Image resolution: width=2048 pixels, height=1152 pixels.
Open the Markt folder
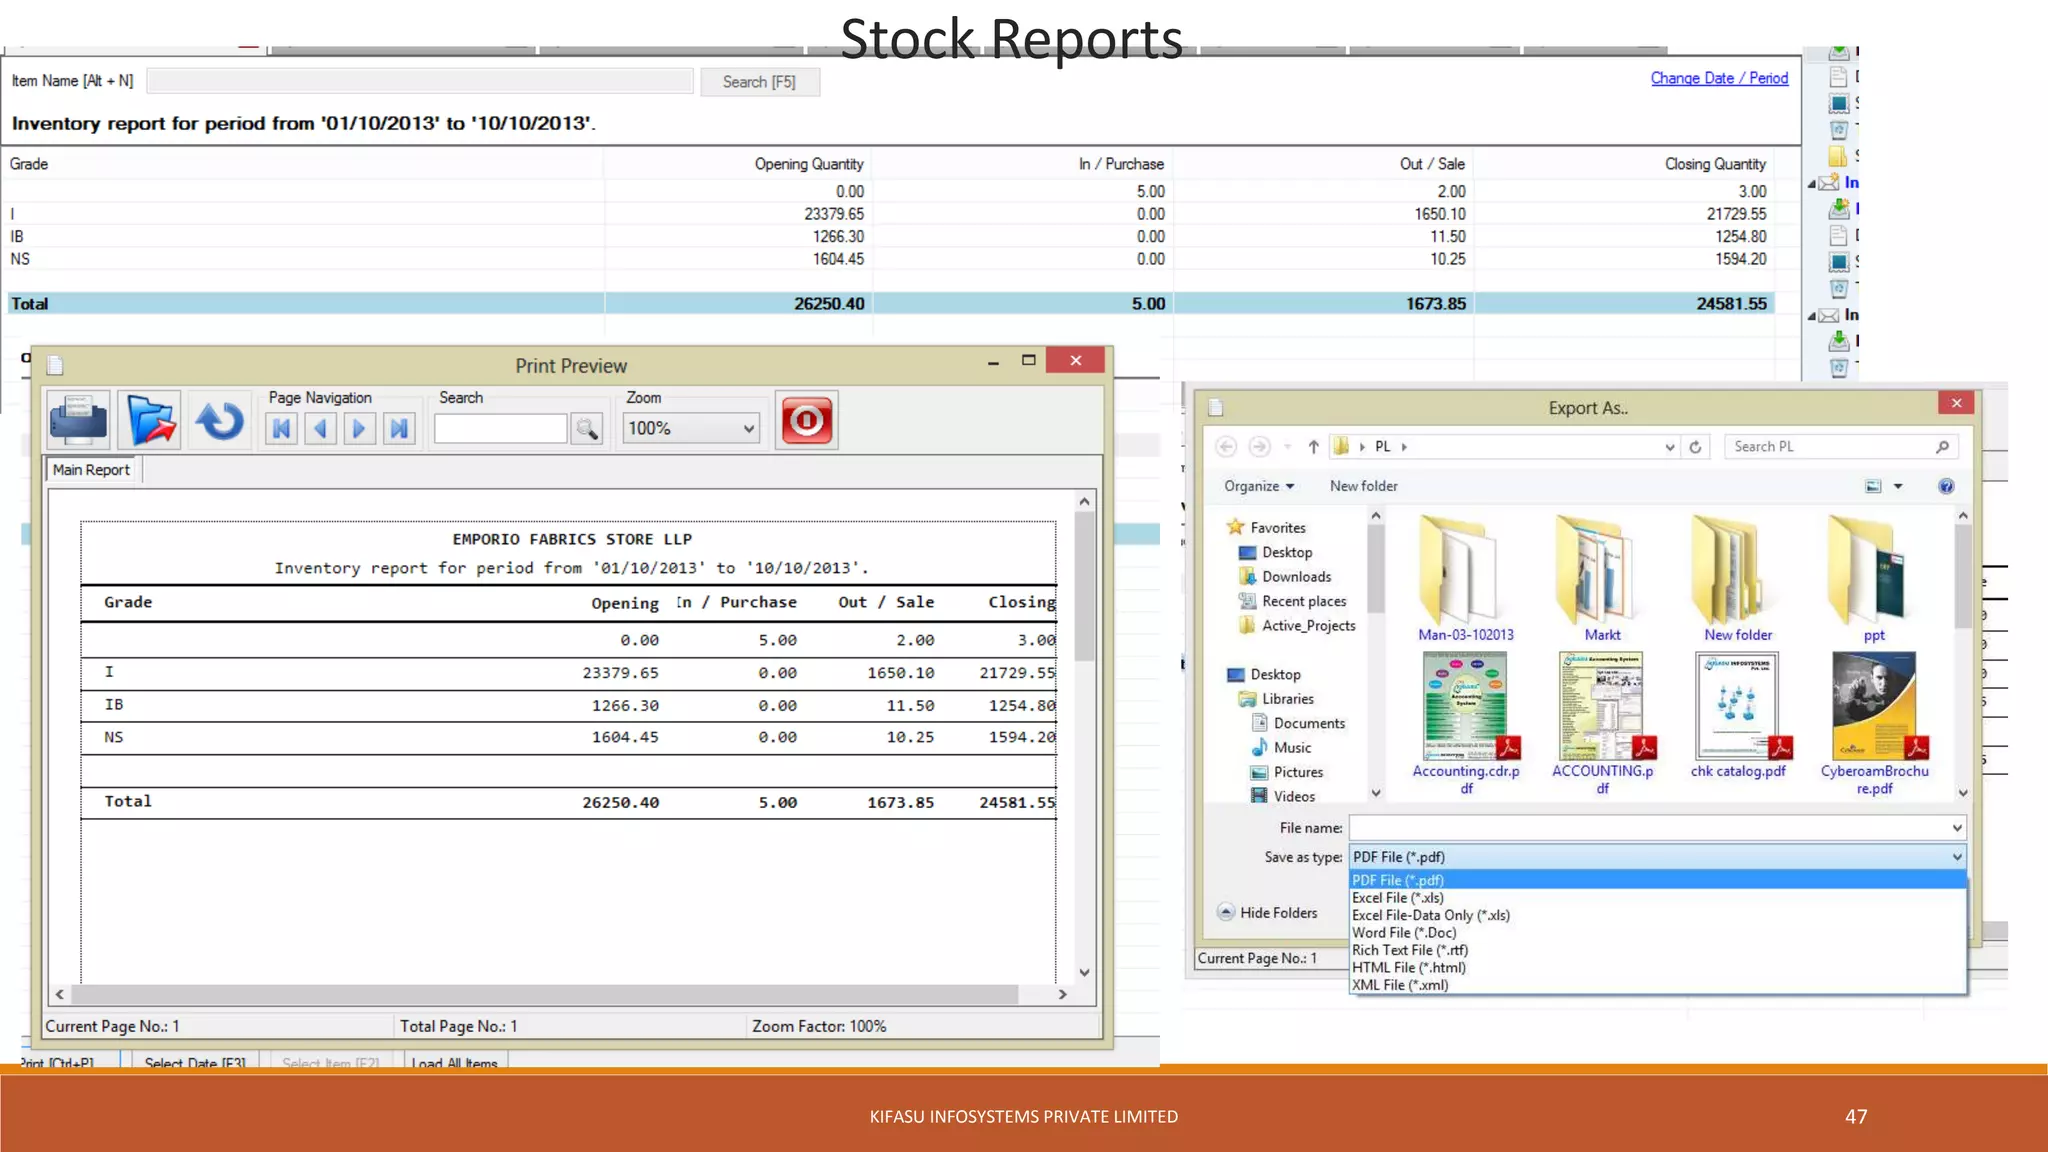coord(1602,578)
